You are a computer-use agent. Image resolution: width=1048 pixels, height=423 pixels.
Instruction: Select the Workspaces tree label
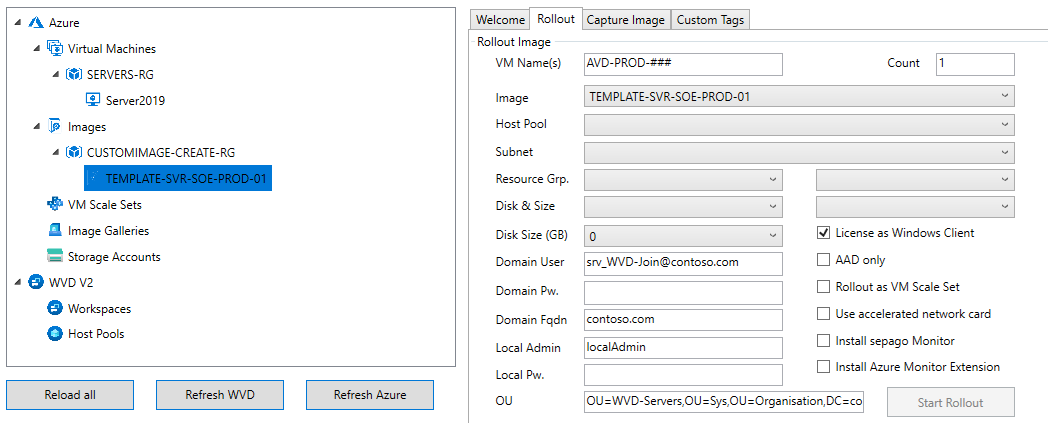(100, 309)
